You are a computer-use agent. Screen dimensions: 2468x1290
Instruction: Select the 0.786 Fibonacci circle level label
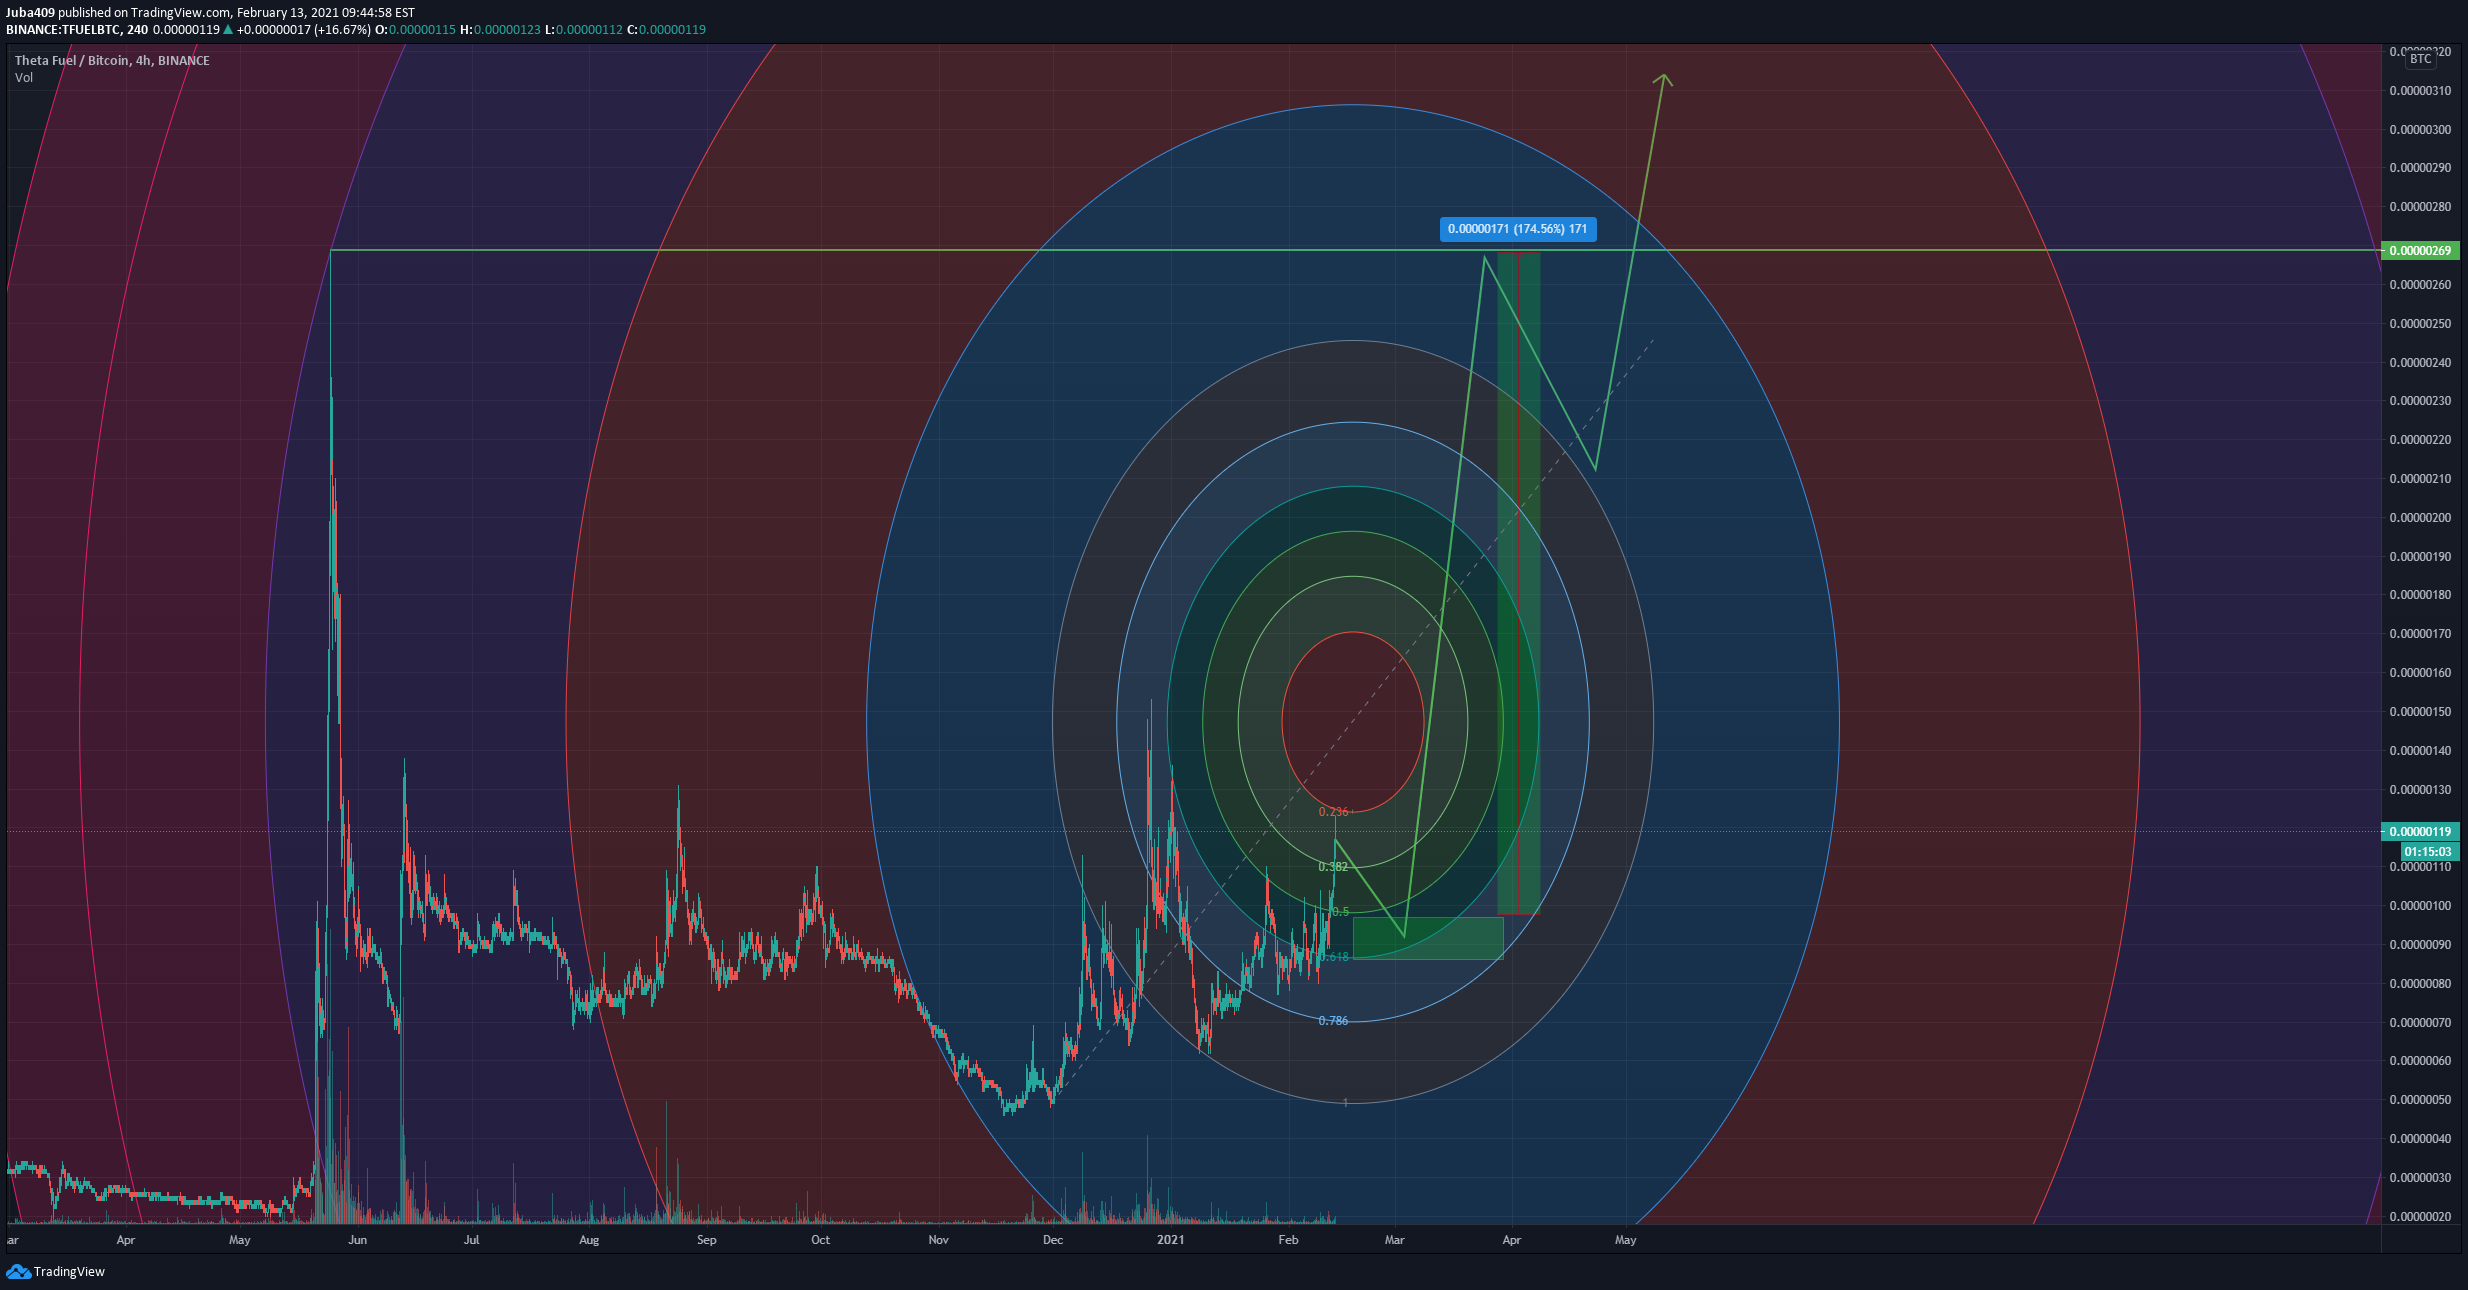(1333, 1021)
